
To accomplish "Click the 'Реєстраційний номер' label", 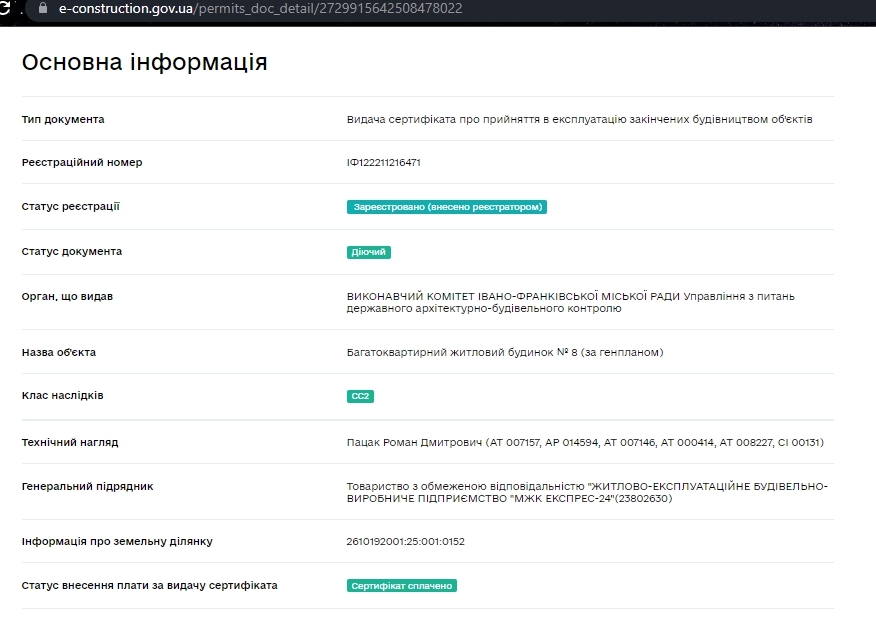I will 82,163.
